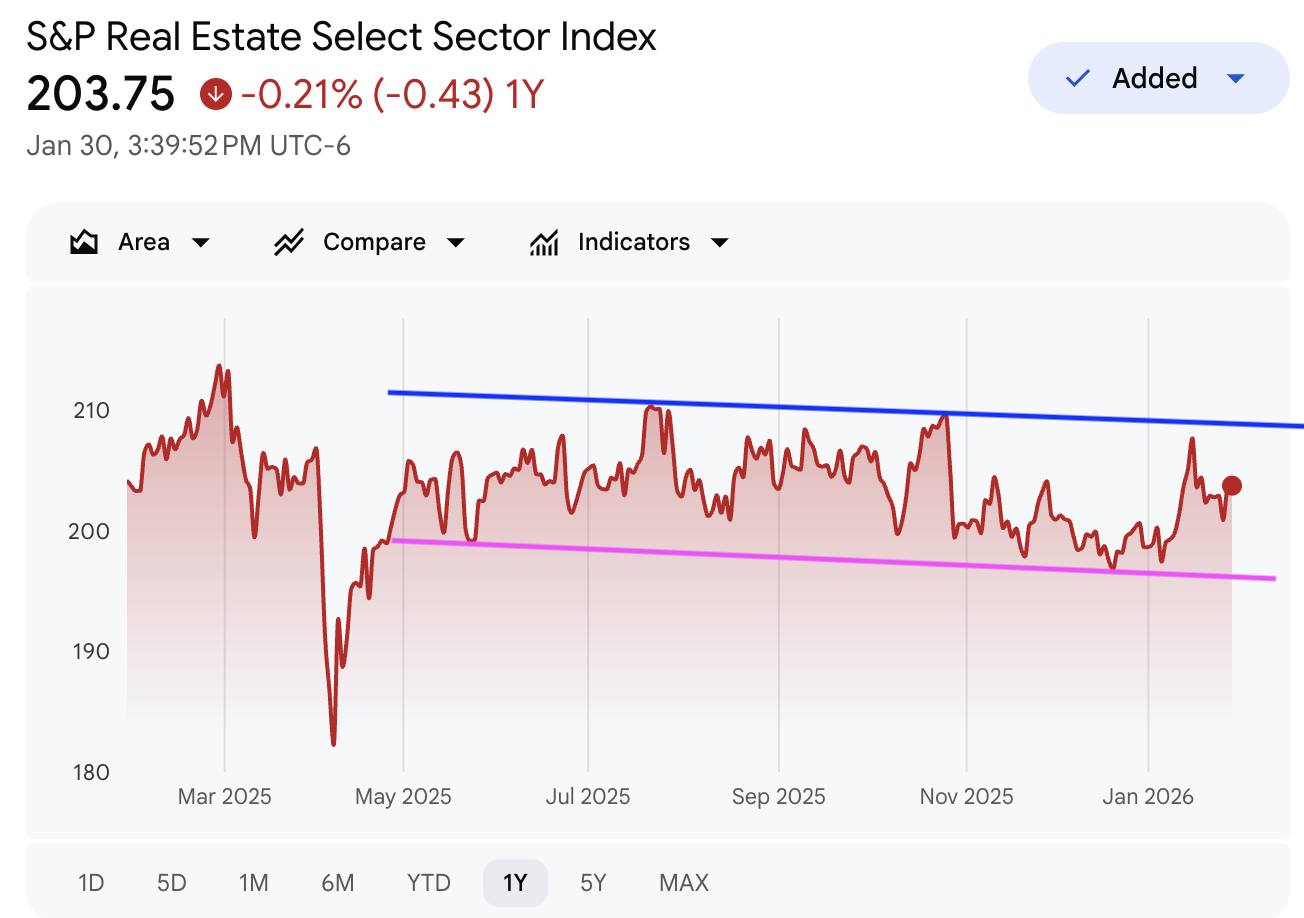This screenshot has width=1304, height=918.
Task: Click the active 1Y range tab
Action: coord(515,883)
